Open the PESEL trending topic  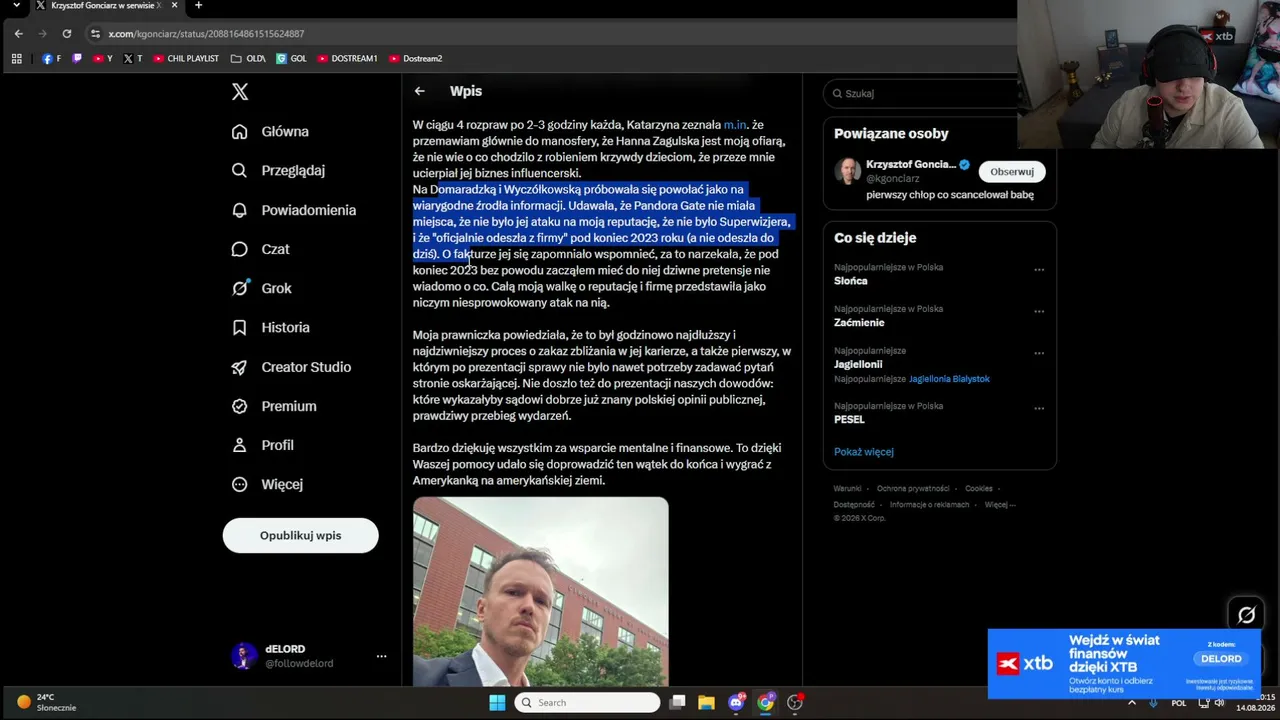(849, 420)
